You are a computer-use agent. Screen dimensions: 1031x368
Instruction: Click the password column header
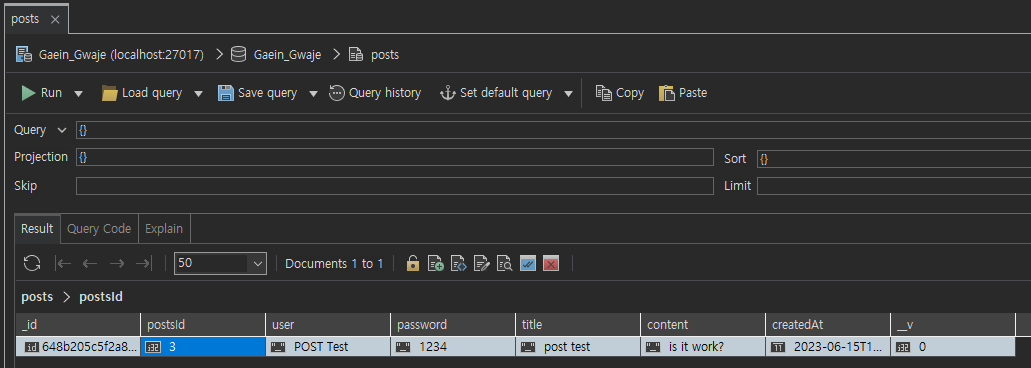coord(452,324)
